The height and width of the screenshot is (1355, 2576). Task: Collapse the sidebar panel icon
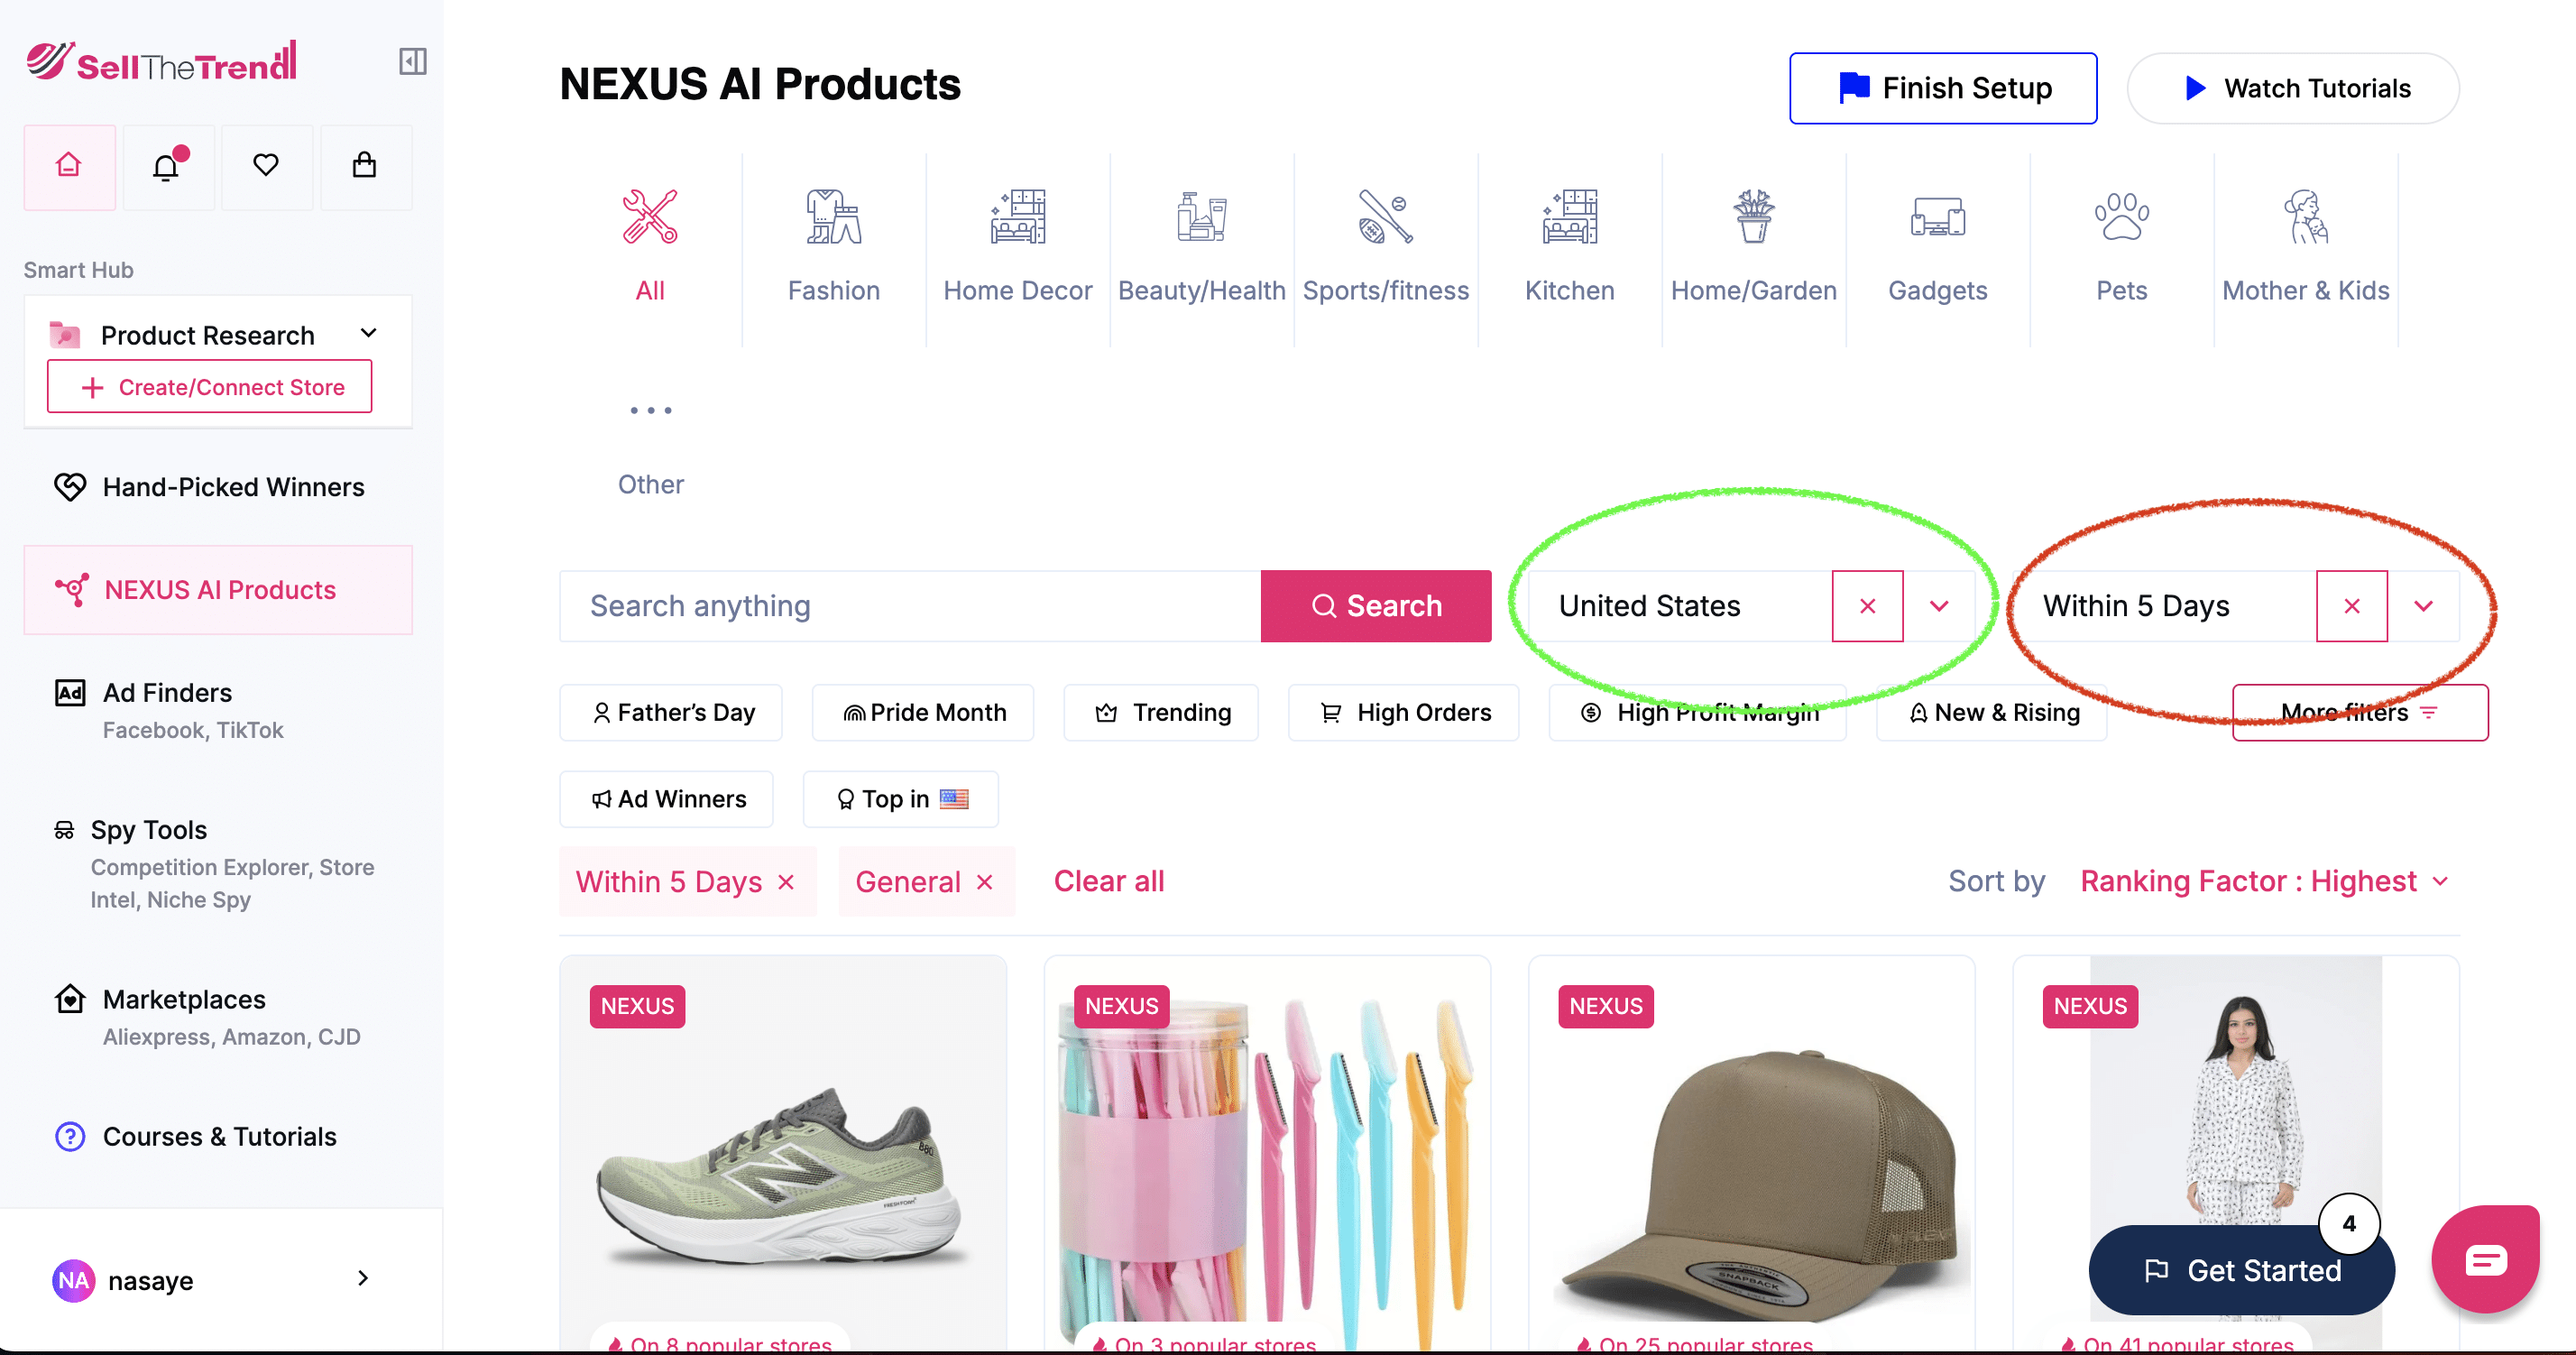(412, 62)
